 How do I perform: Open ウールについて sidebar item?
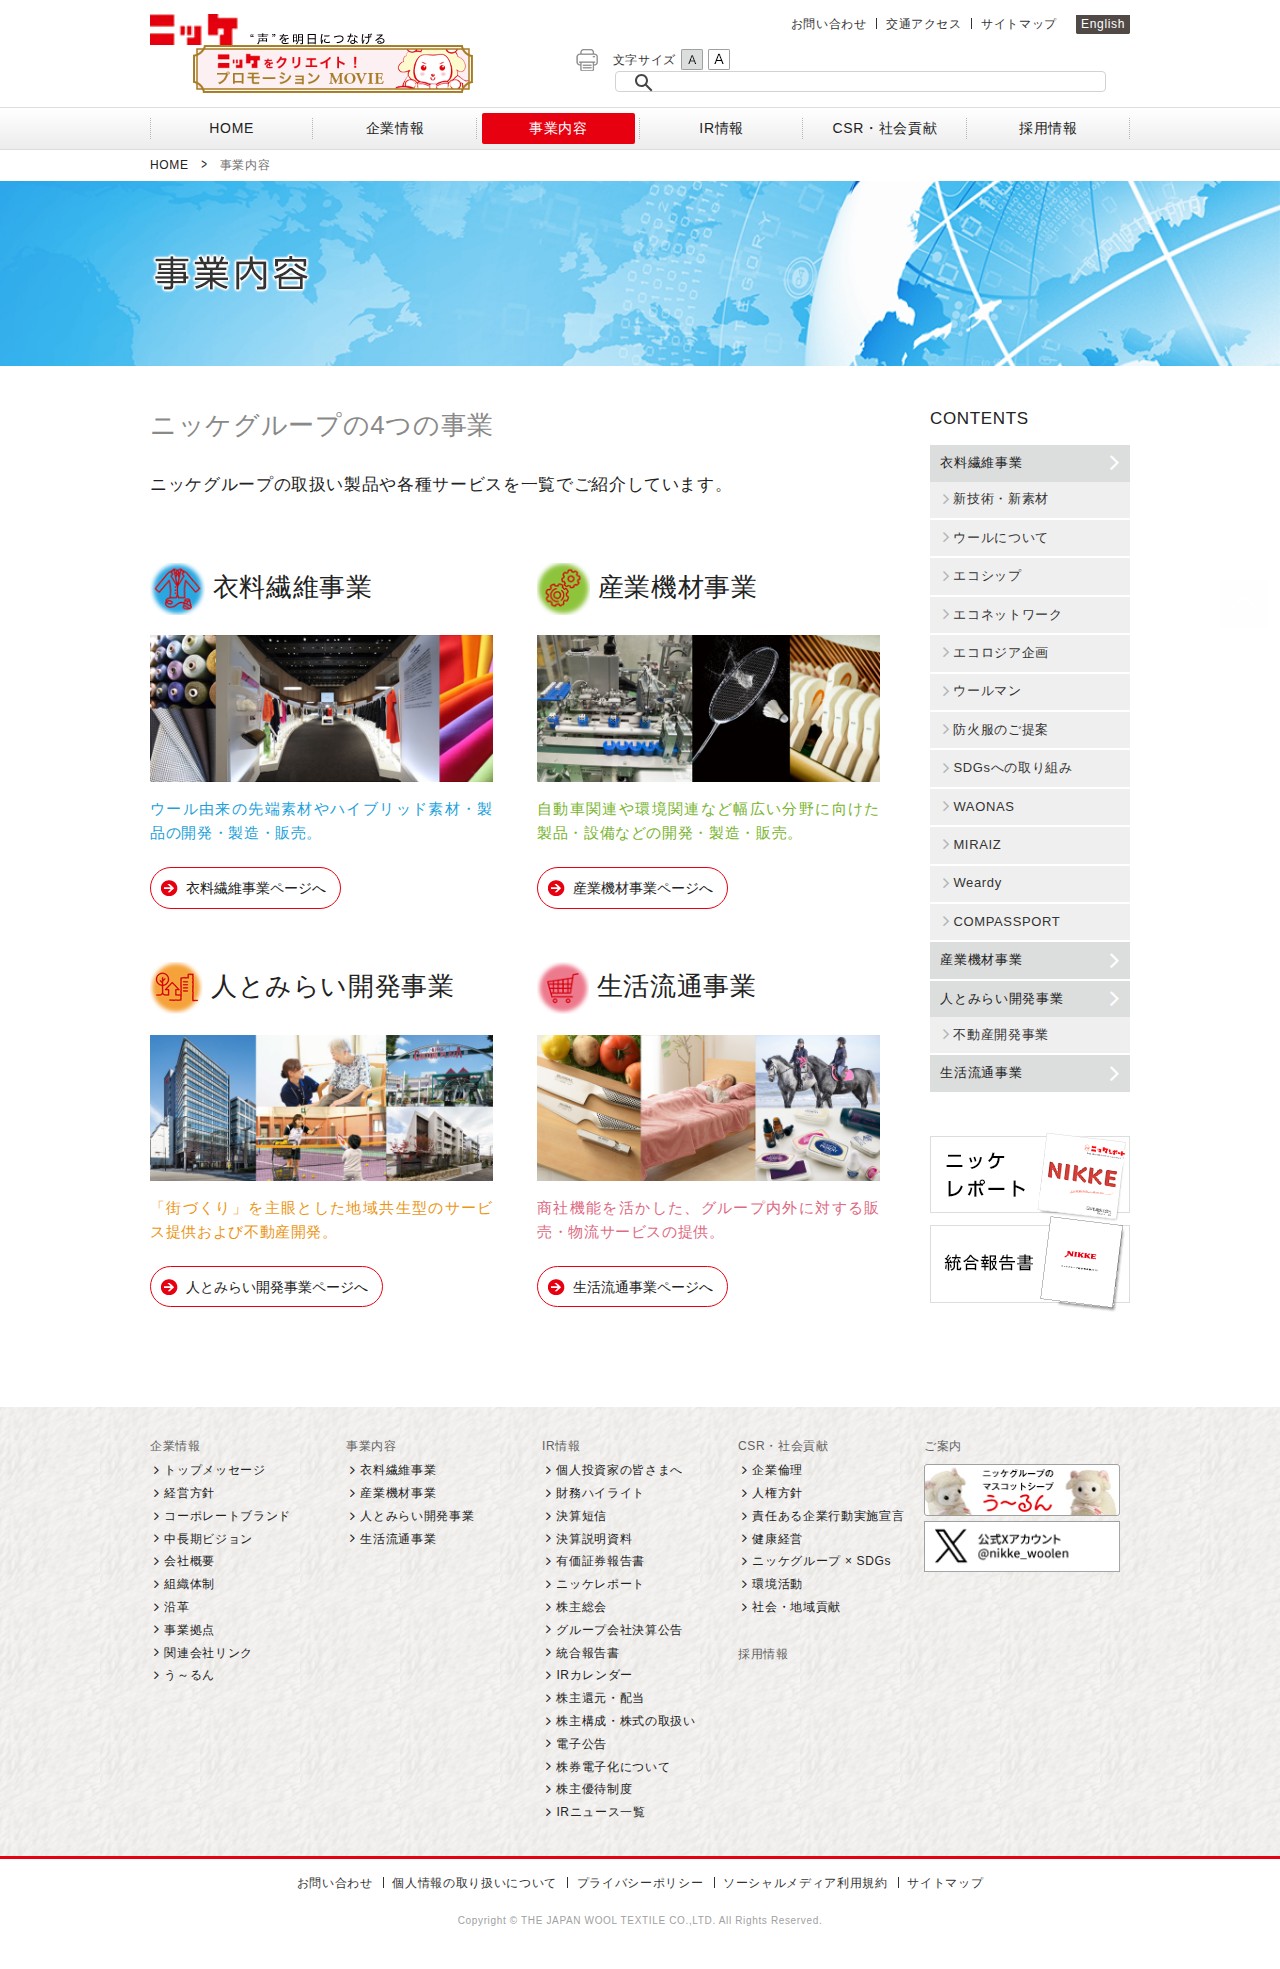pyautogui.click(x=1030, y=538)
